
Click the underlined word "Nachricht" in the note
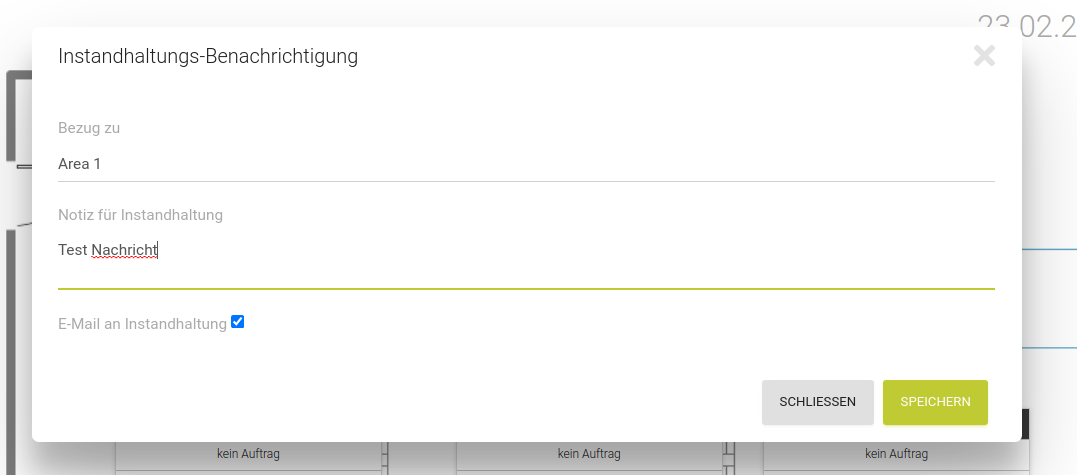tap(124, 250)
